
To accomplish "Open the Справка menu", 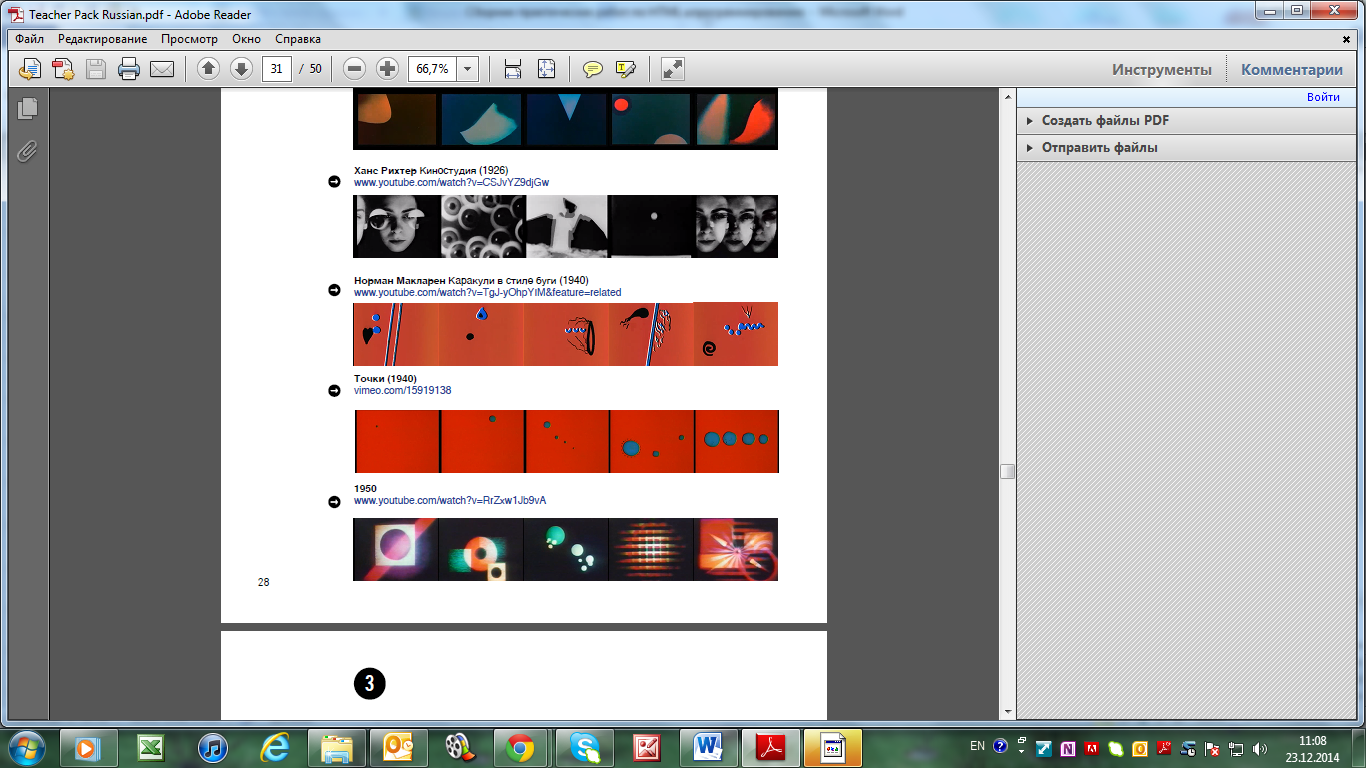I will point(298,39).
